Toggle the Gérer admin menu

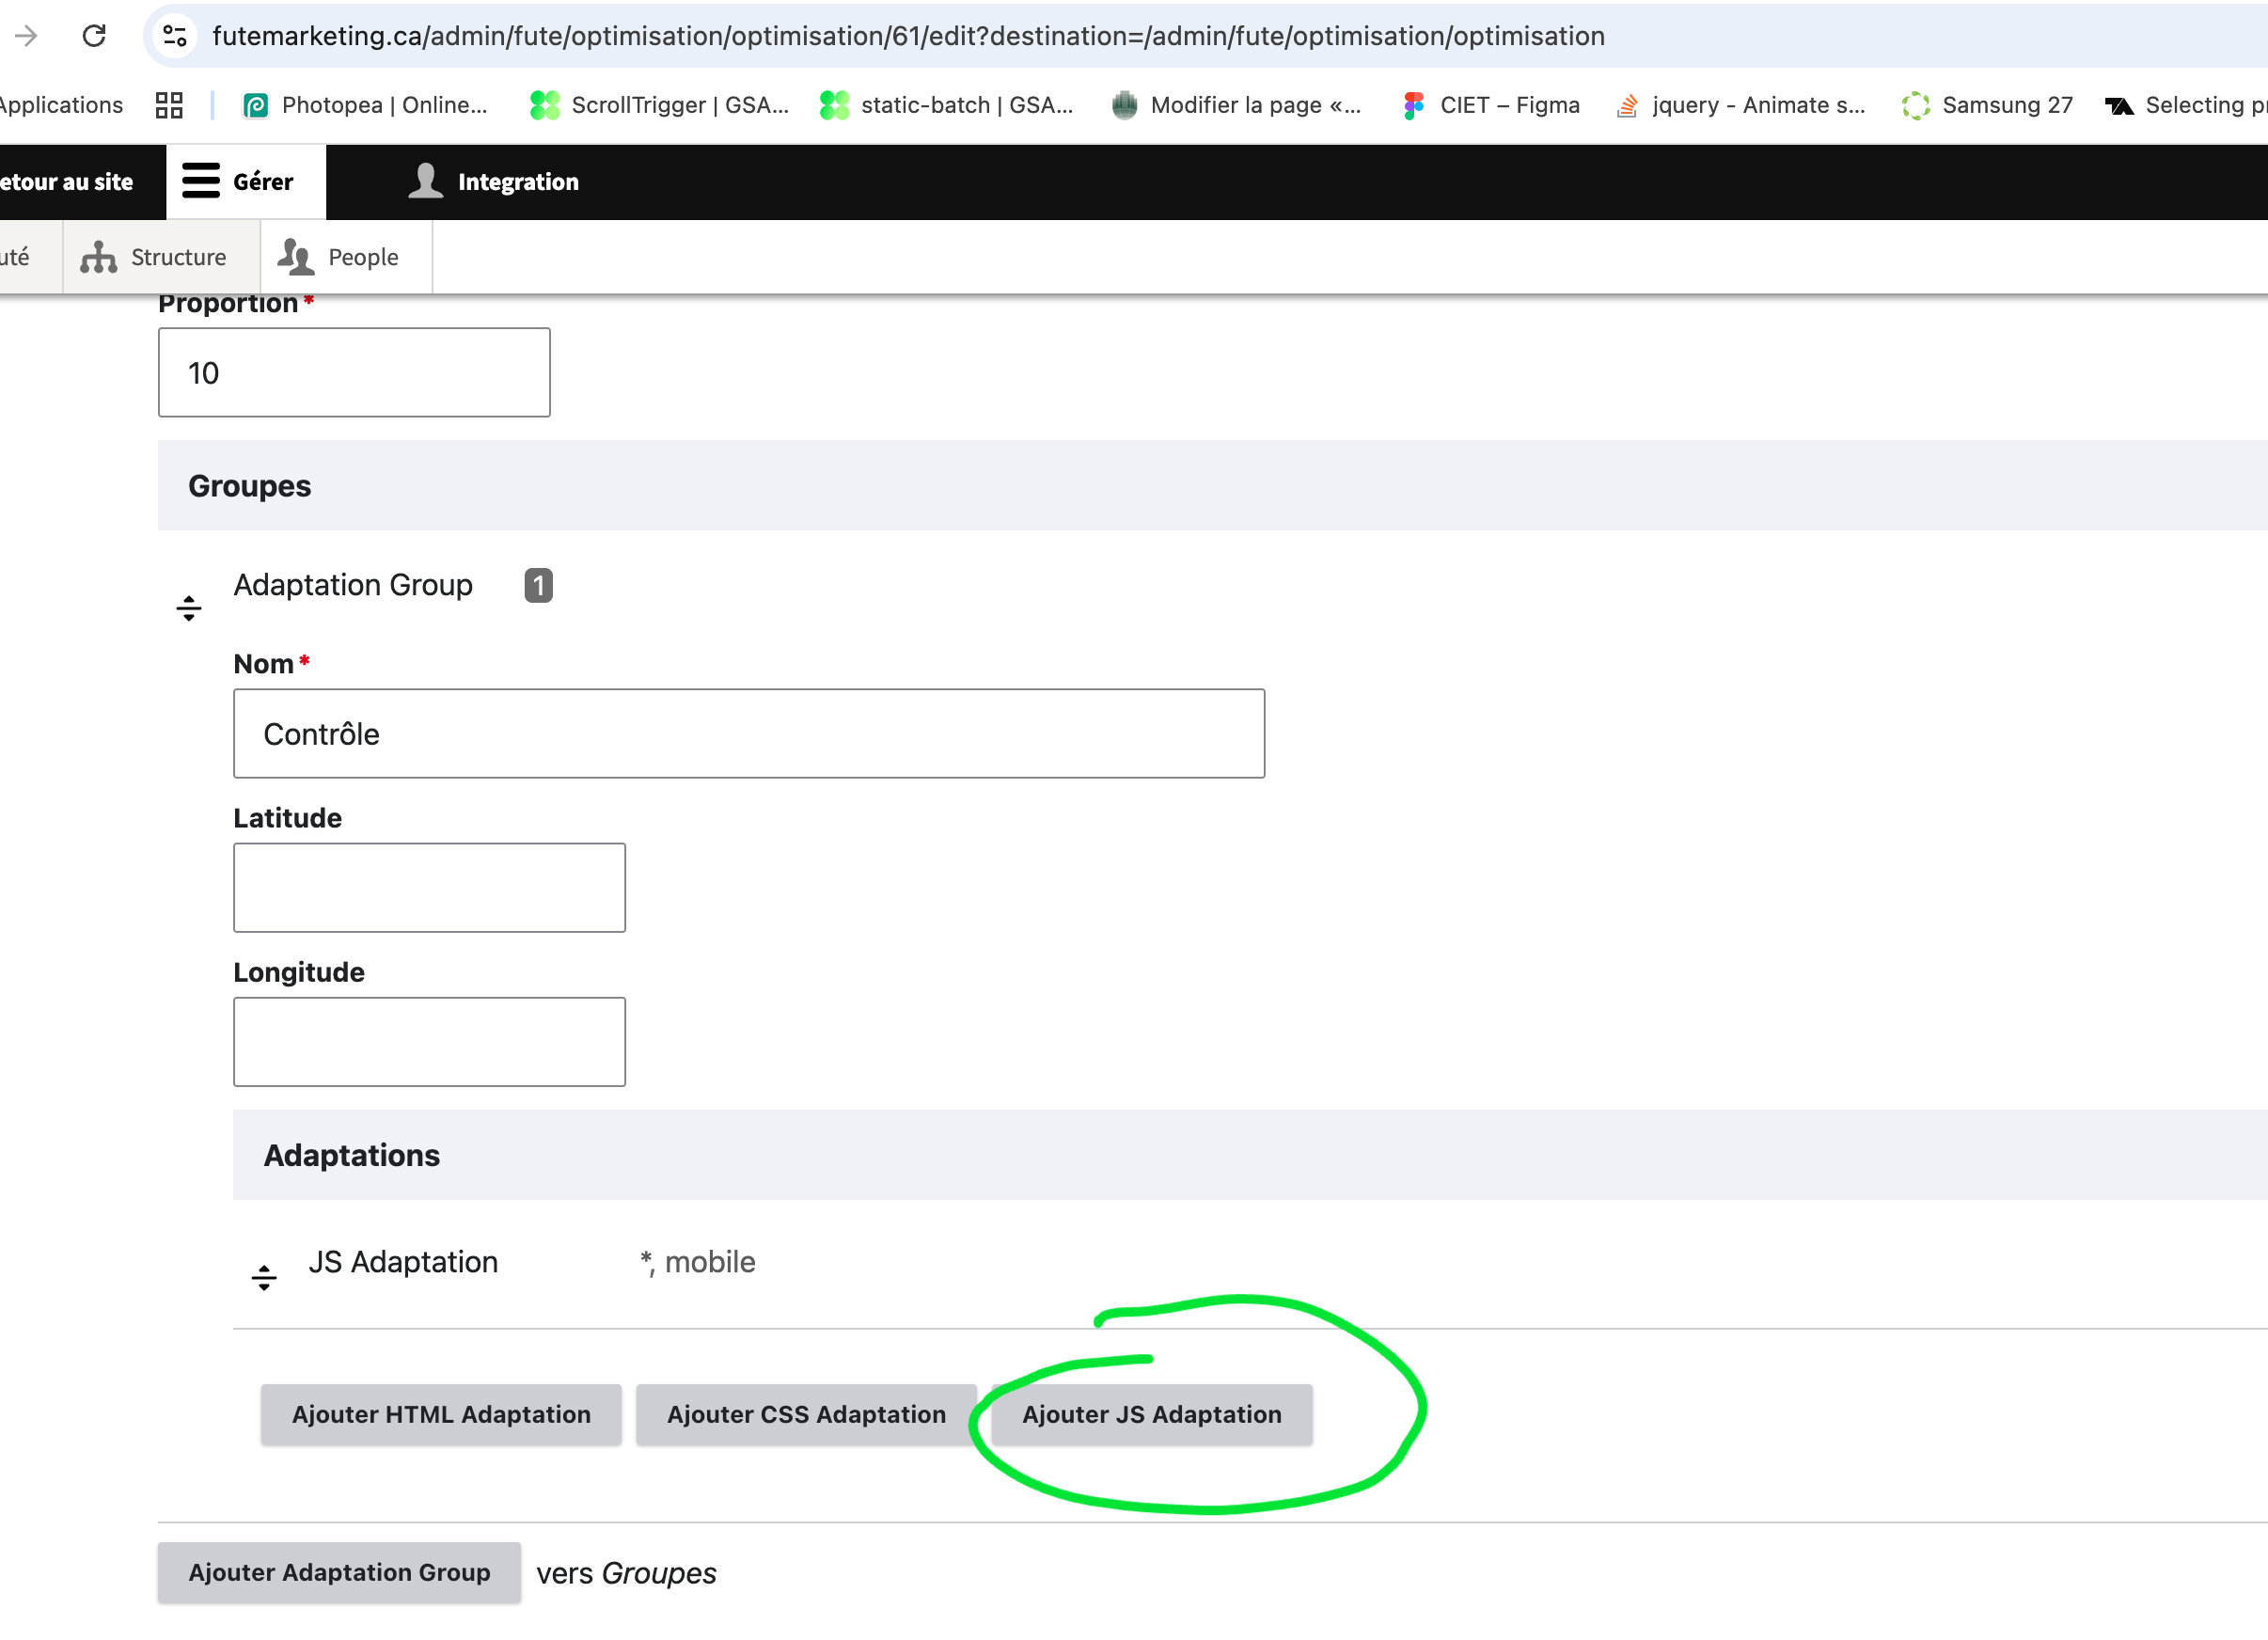tap(240, 182)
